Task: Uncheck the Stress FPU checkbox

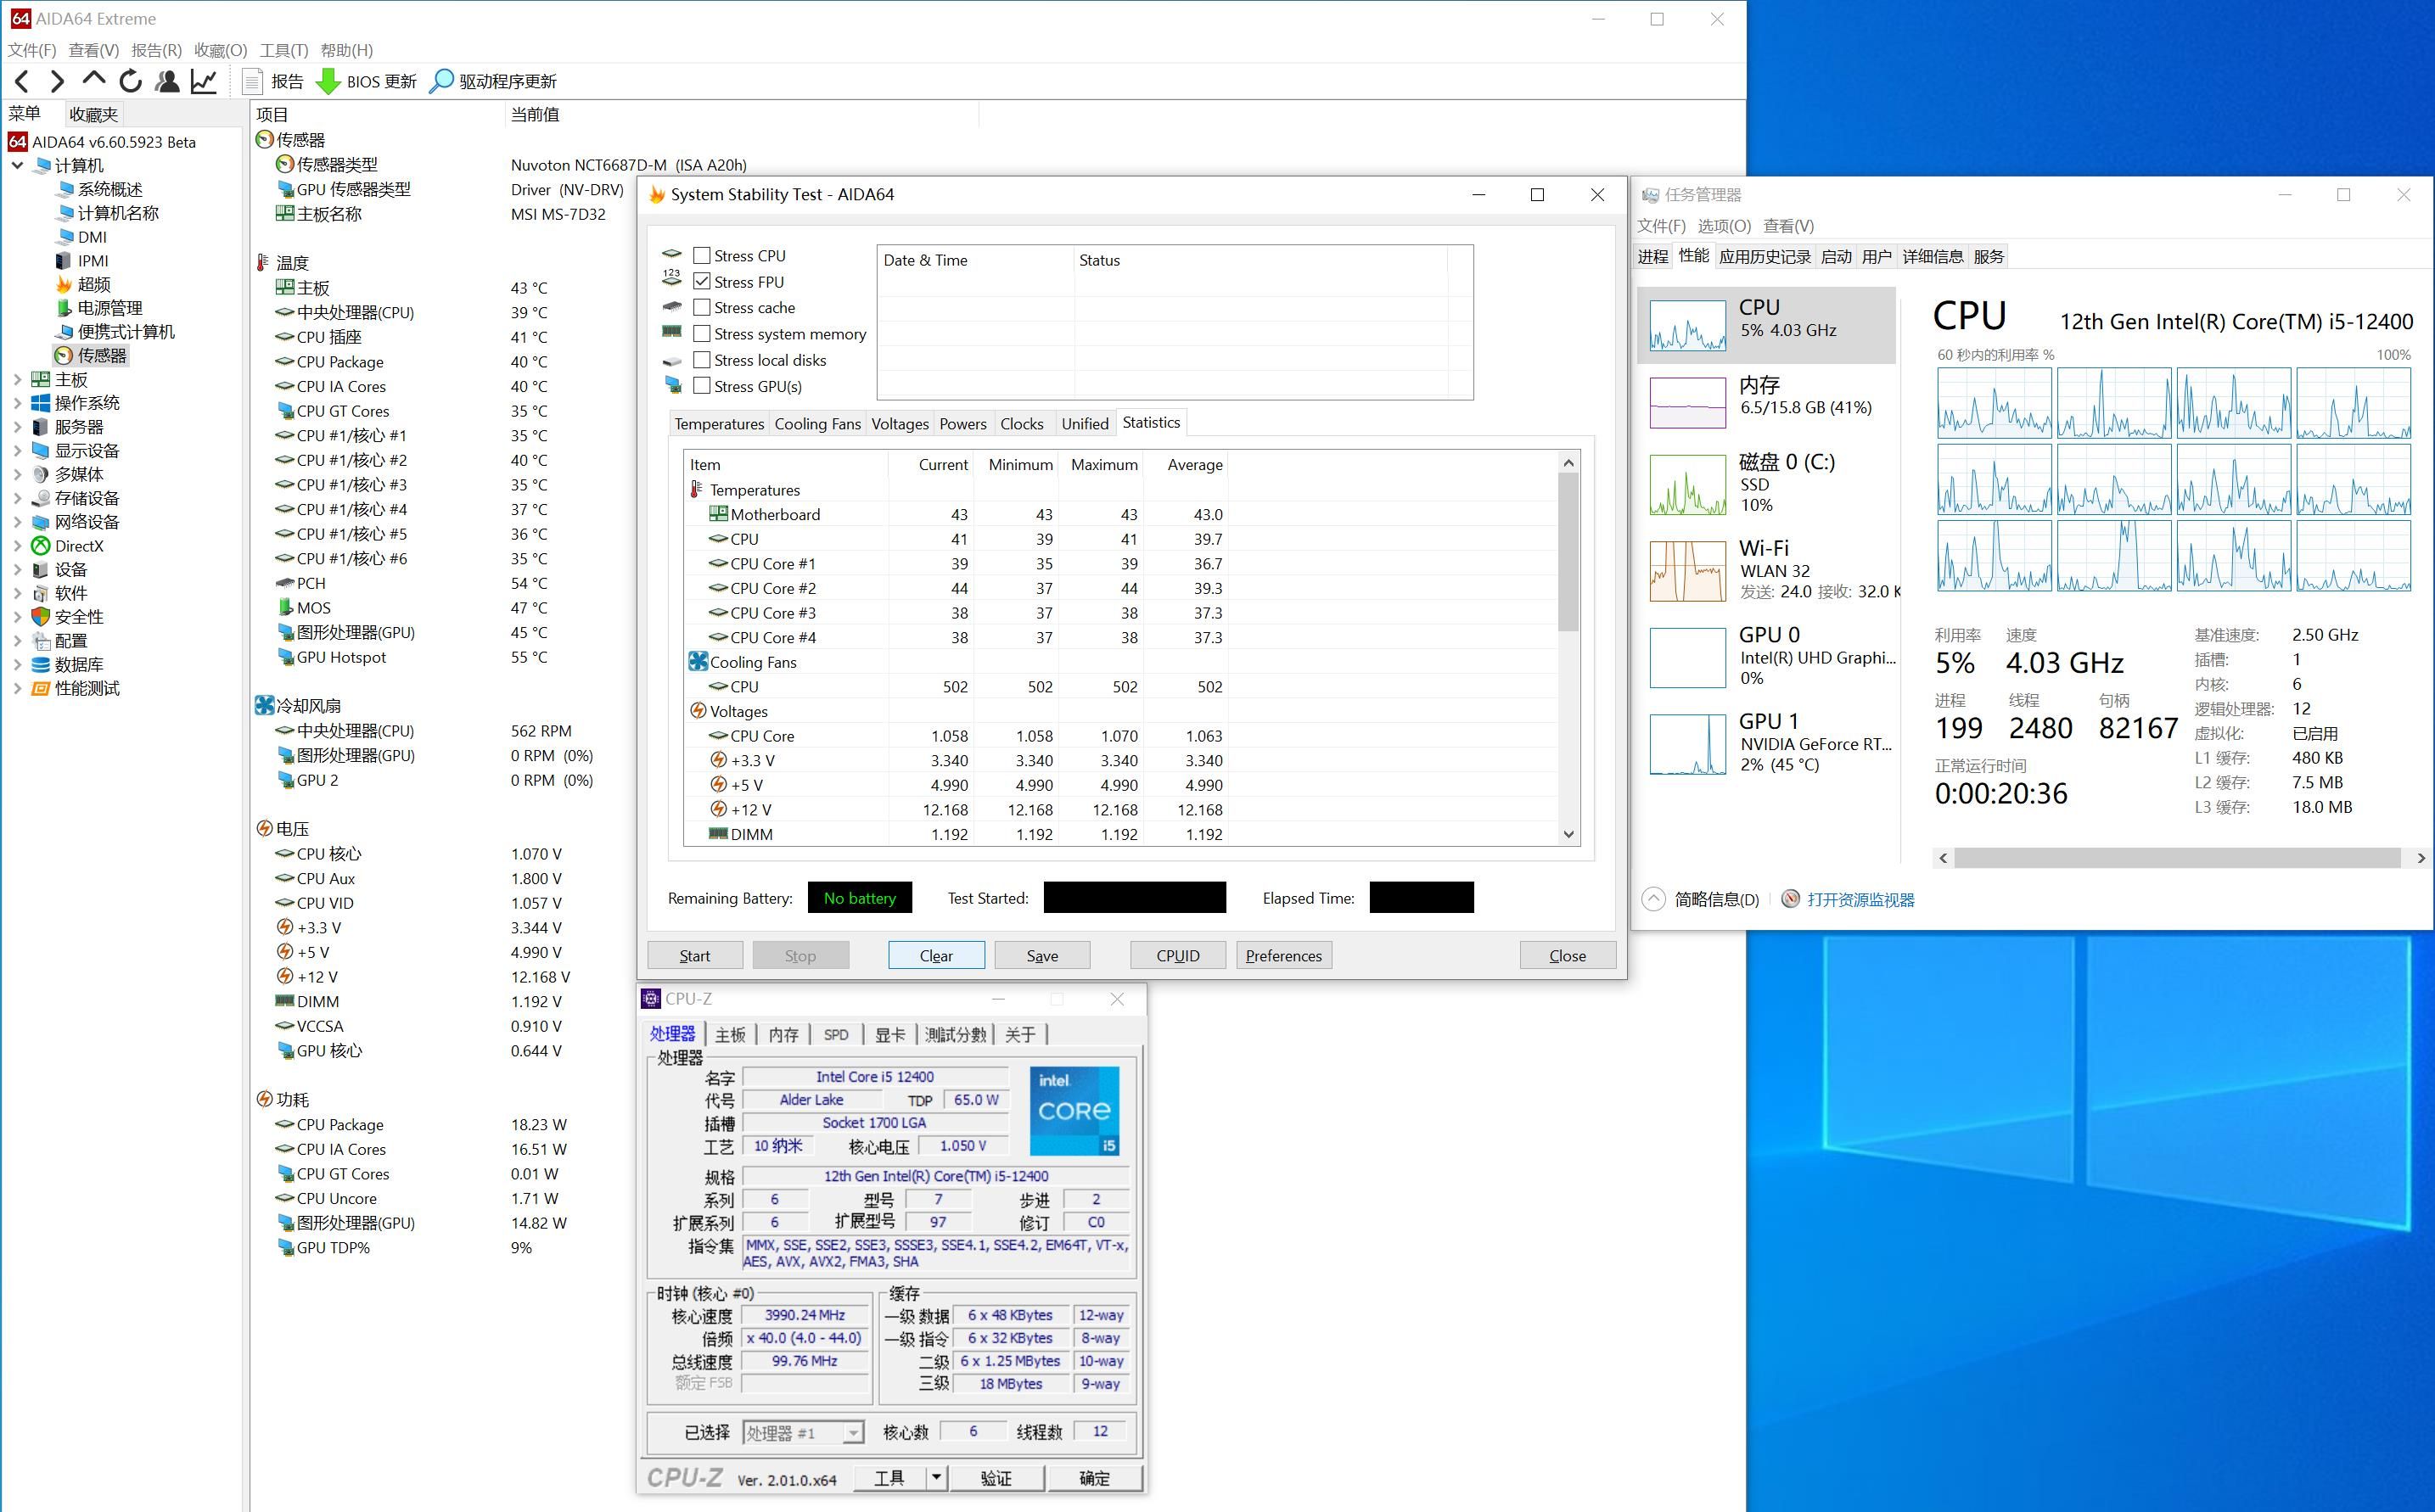Action: tap(702, 282)
